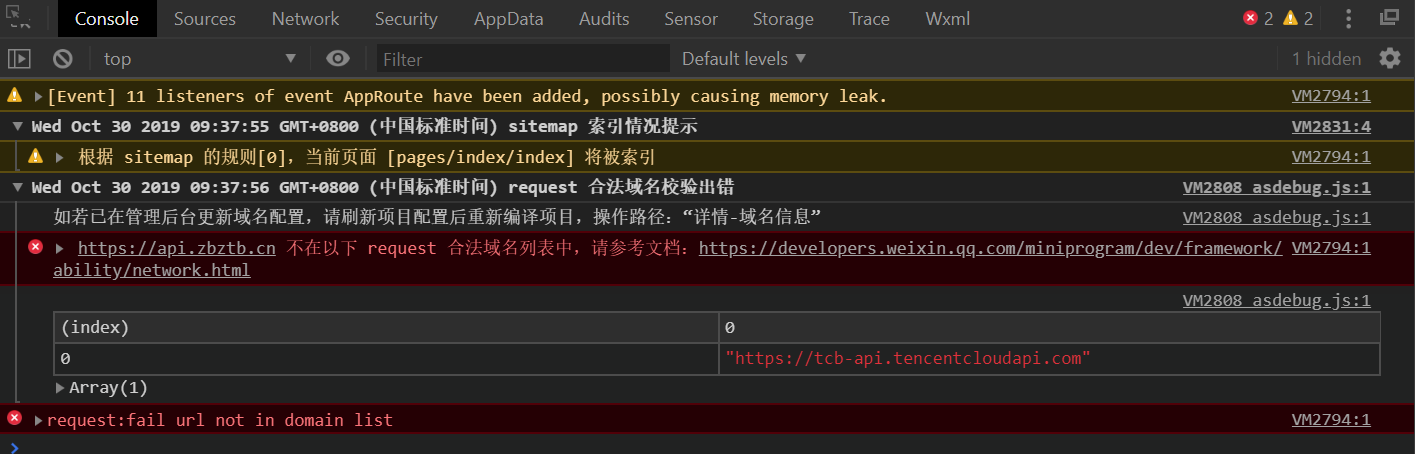Click the red error count badge

[x=1258, y=18]
